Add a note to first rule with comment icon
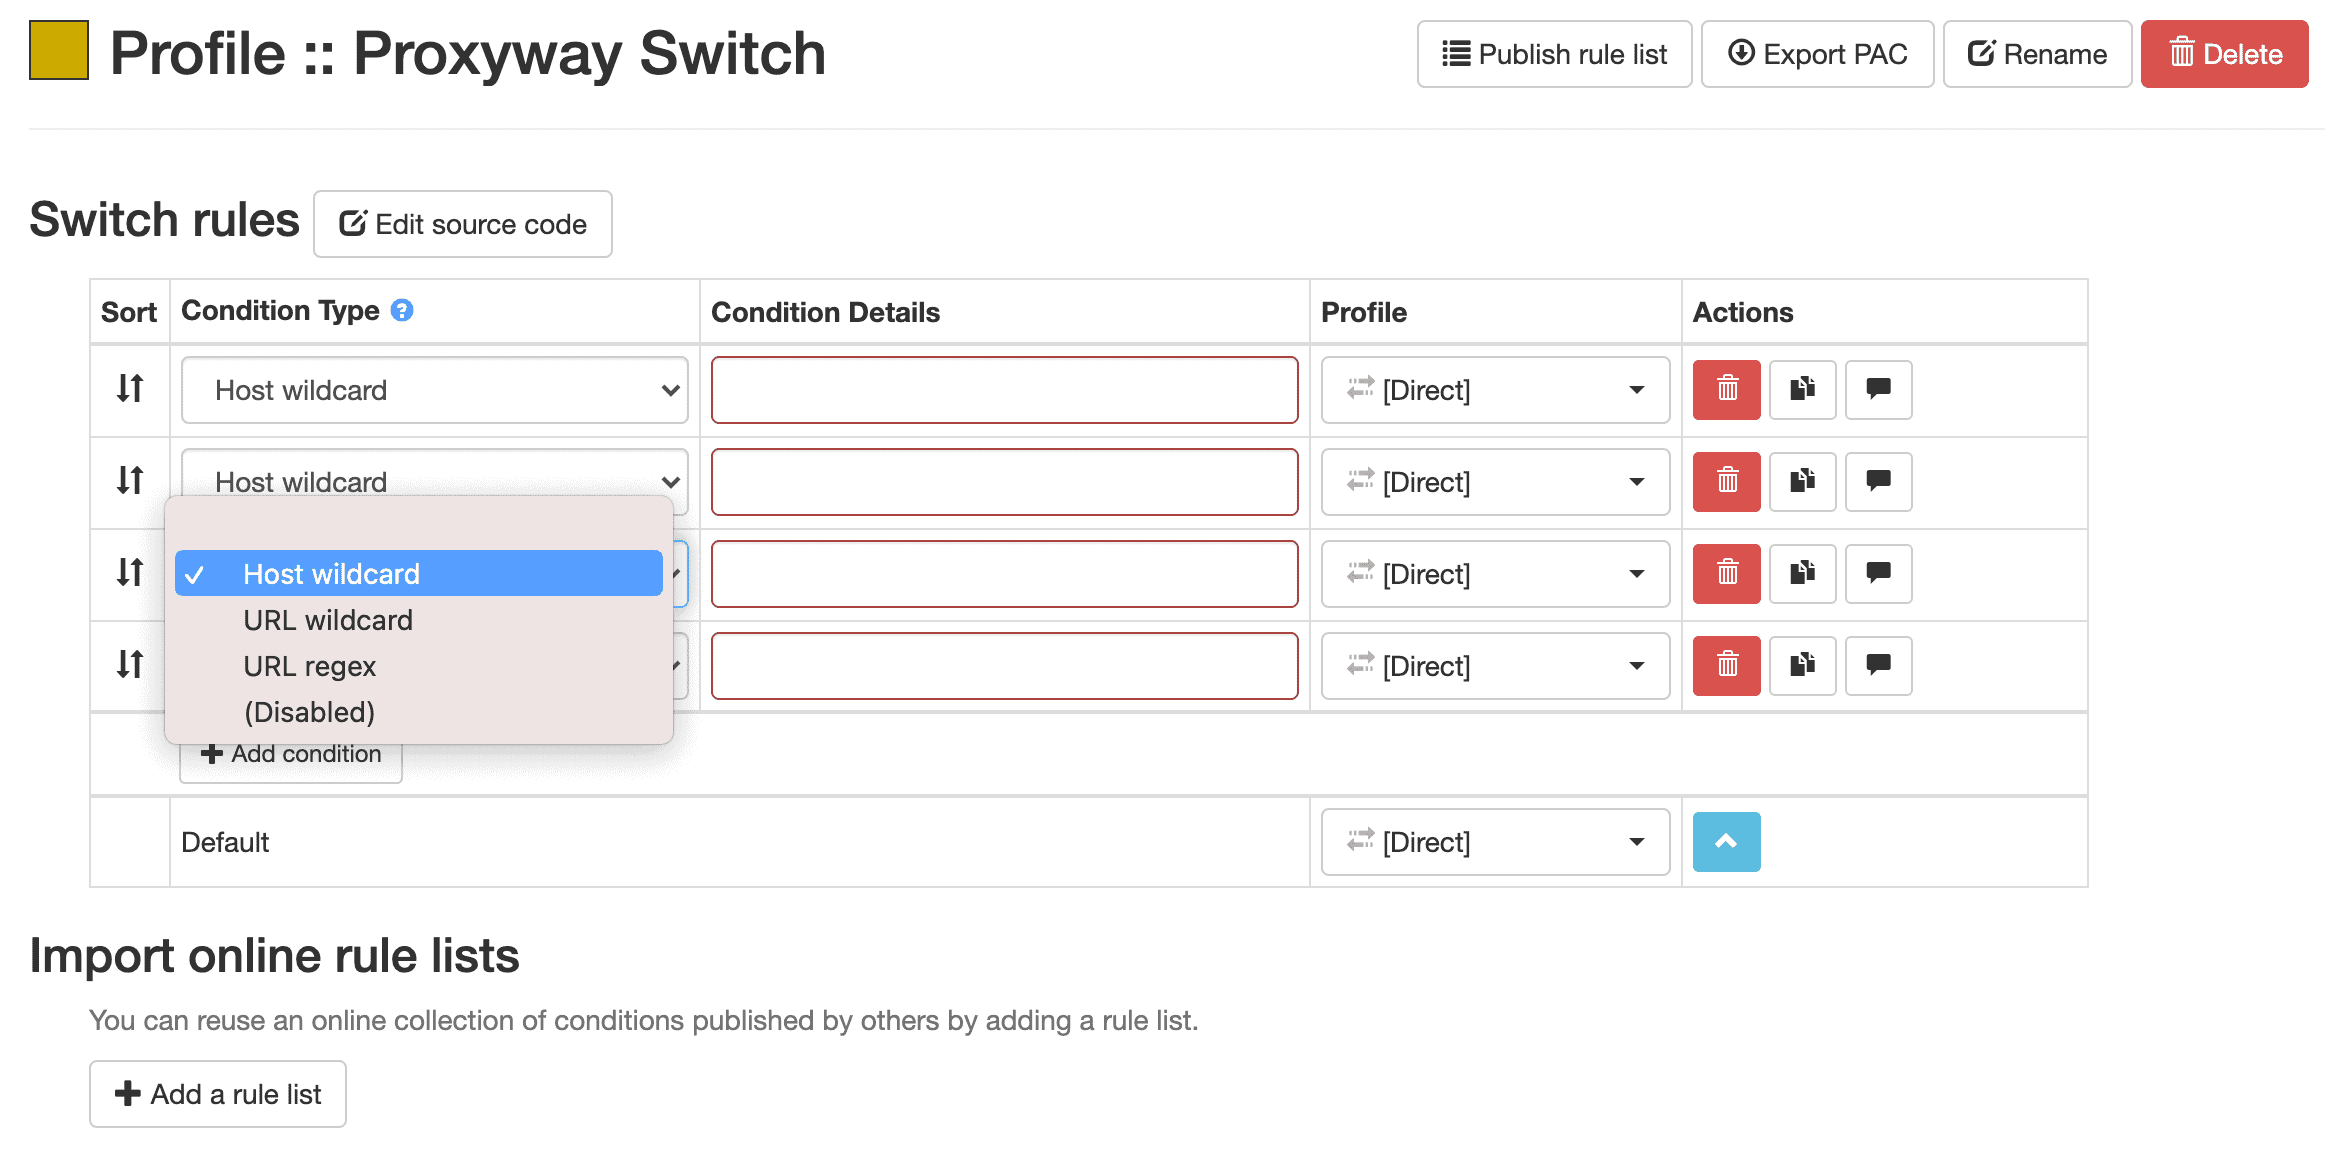Viewport: 2325px width, 1169px height. pos(1879,390)
